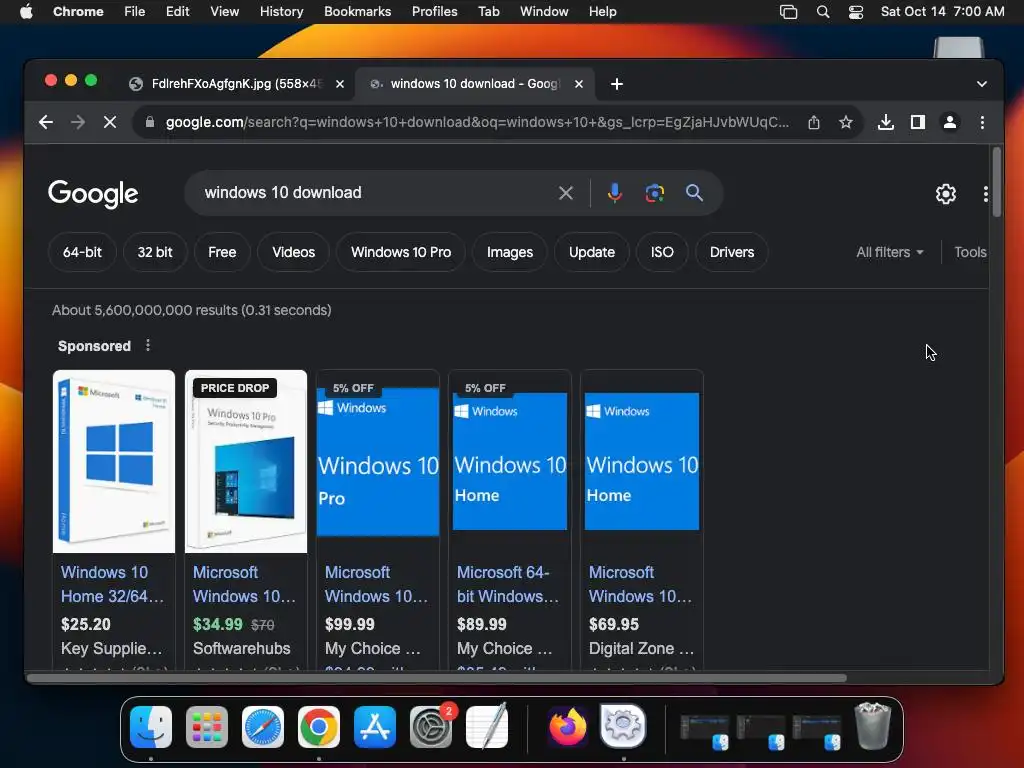1024x768 pixels.
Task: Click the PRICE DROP product thumbnail
Action: [246, 461]
